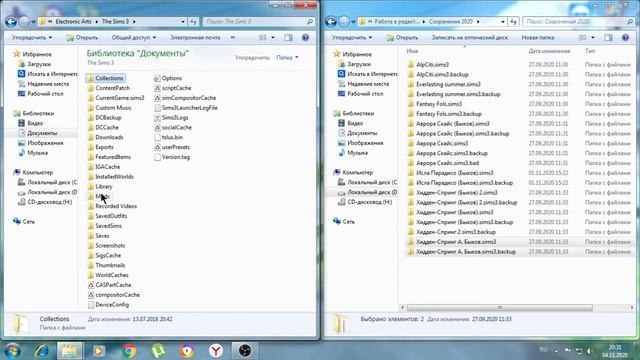Expand the Папка arrangement dropdown
This screenshot has width=640, height=360.
(x=287, y=58)
